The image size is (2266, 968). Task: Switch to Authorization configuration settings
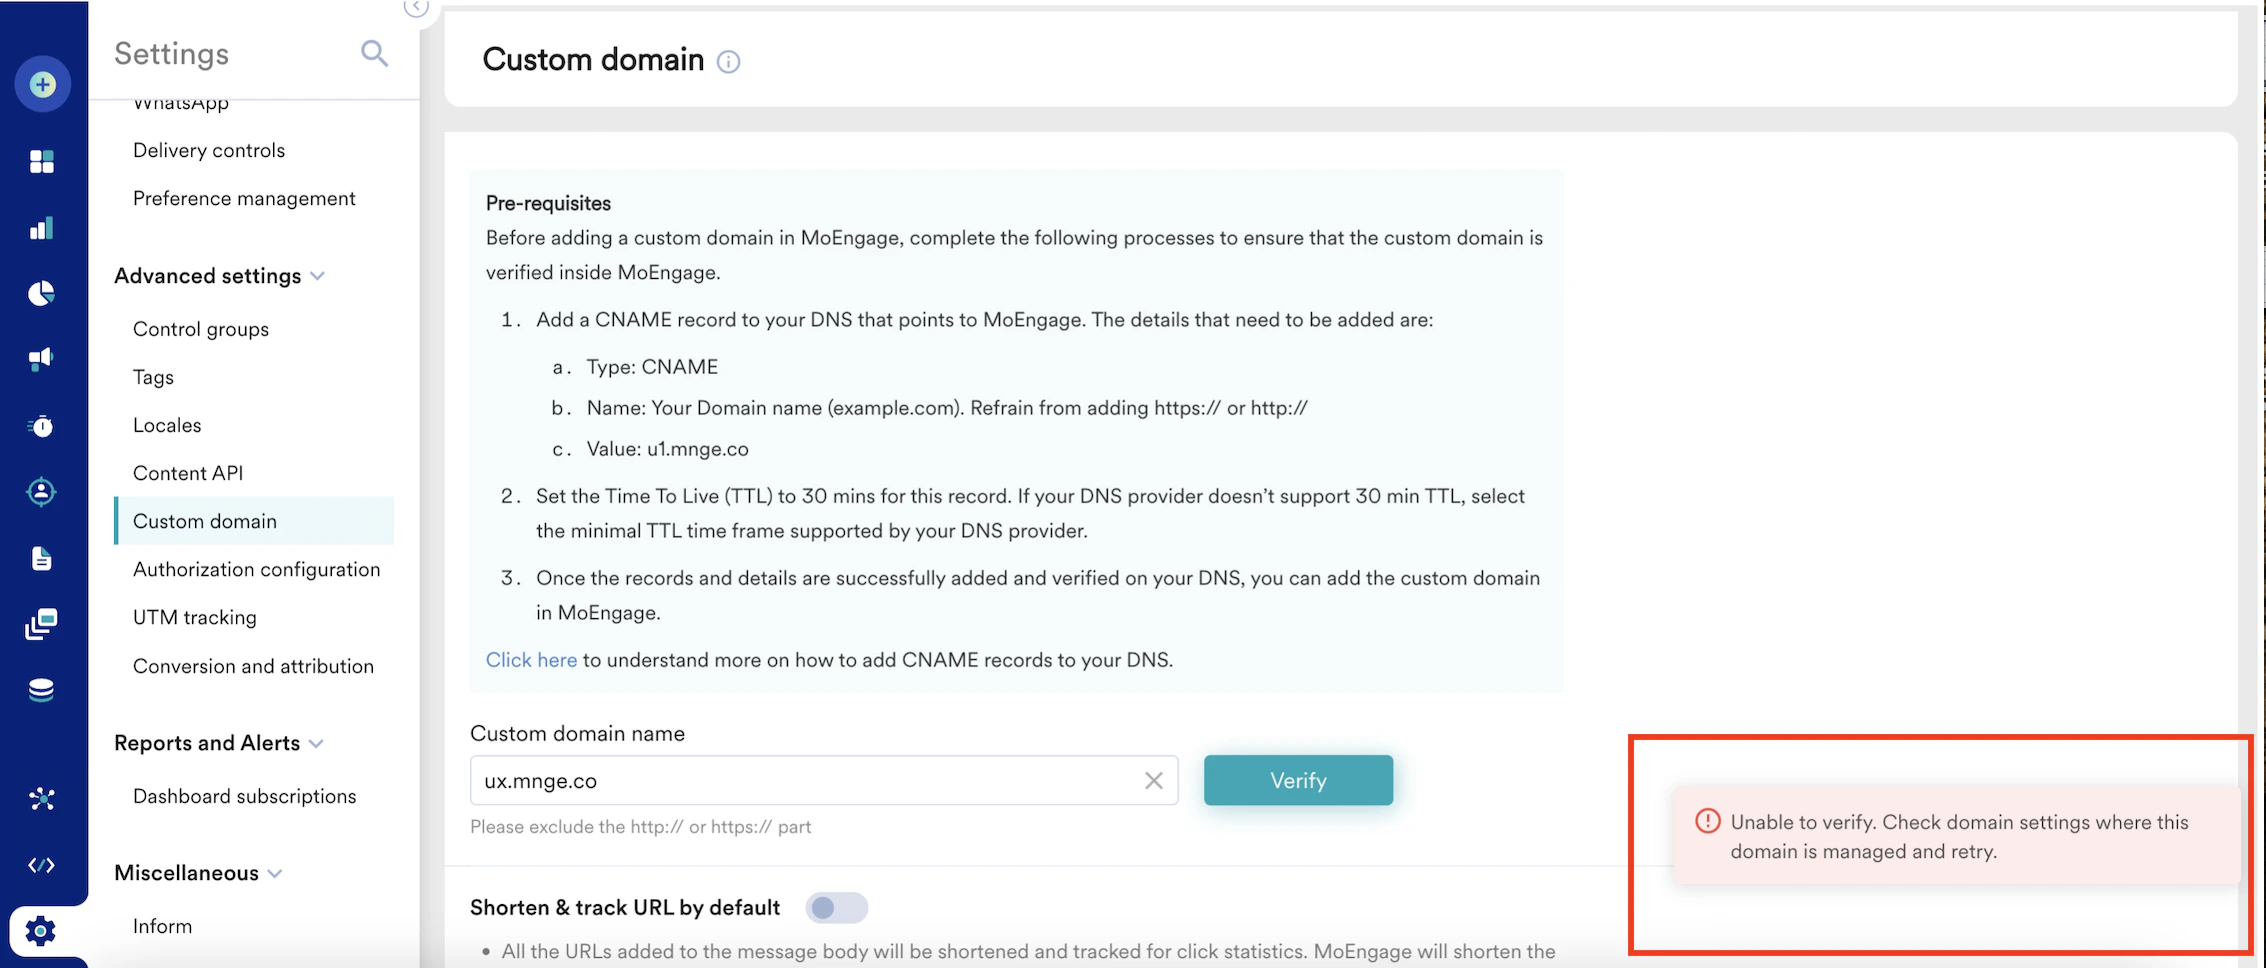point(256,569)
